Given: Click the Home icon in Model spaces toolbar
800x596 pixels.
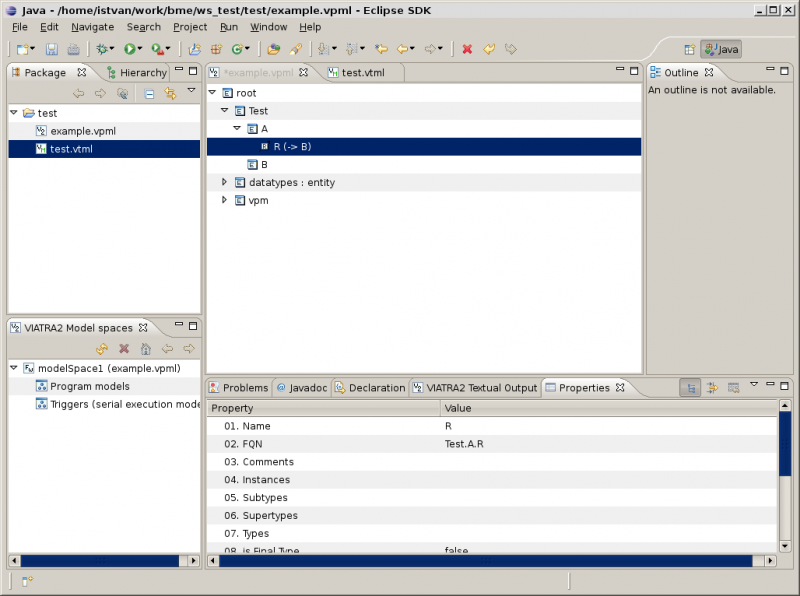Looking at the screenshot, I should (146, 349).
